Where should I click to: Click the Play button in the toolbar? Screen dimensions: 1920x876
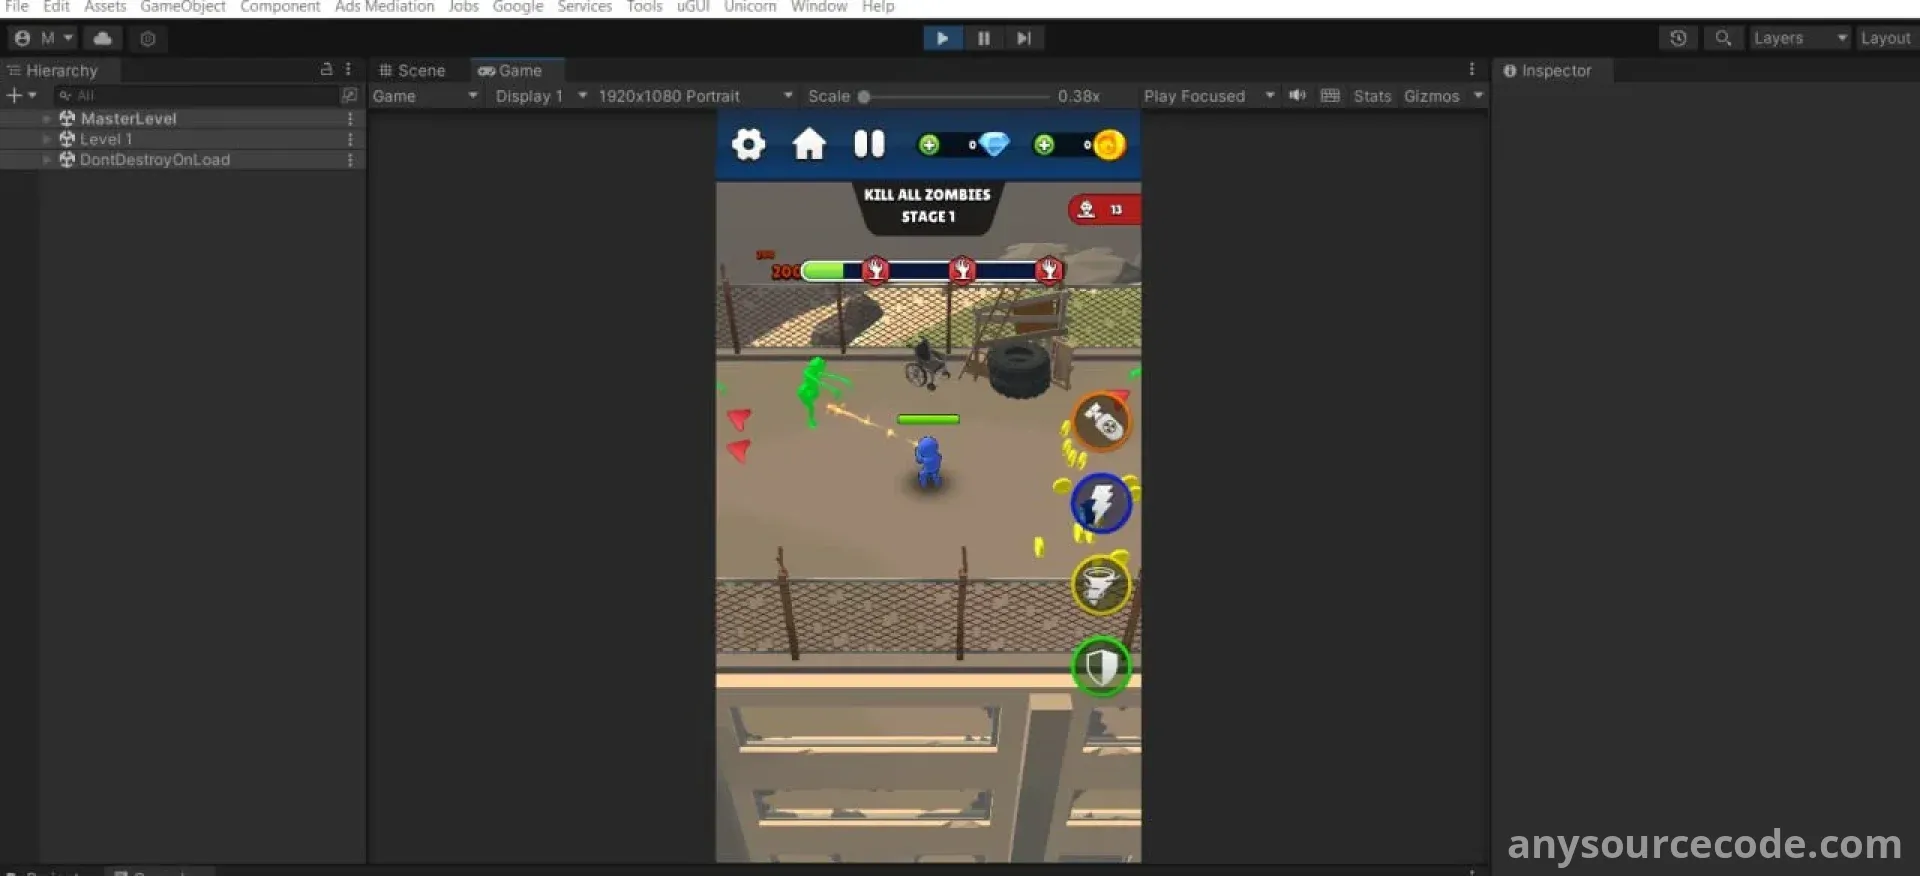coord(942,38)
